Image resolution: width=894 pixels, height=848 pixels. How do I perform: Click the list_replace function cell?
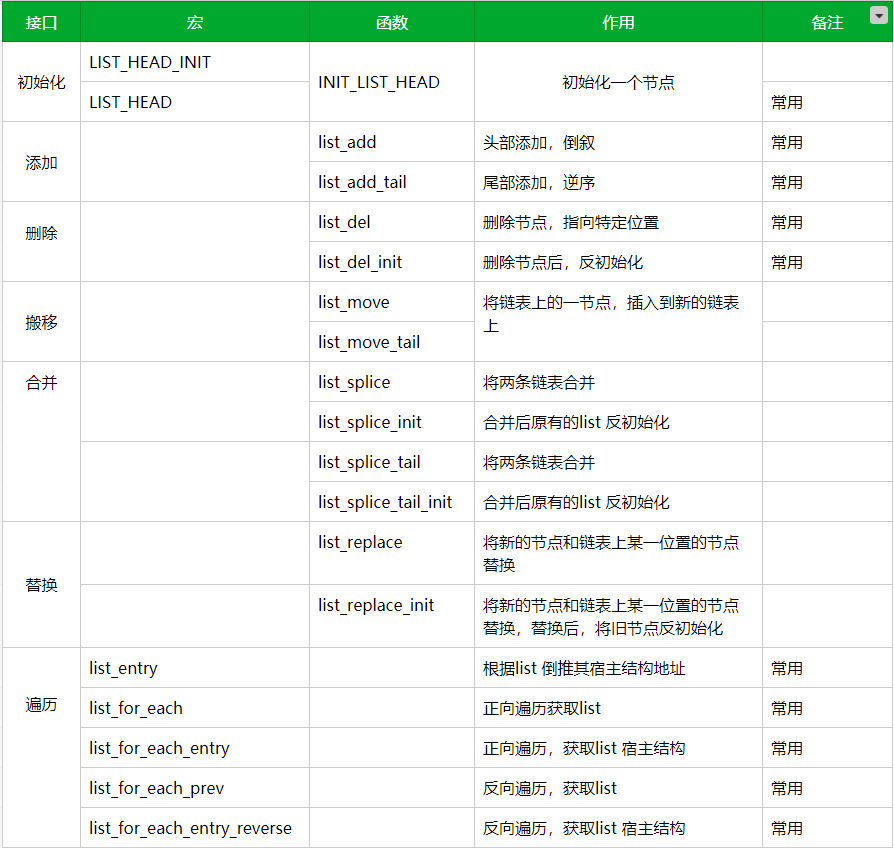point(392,553)
